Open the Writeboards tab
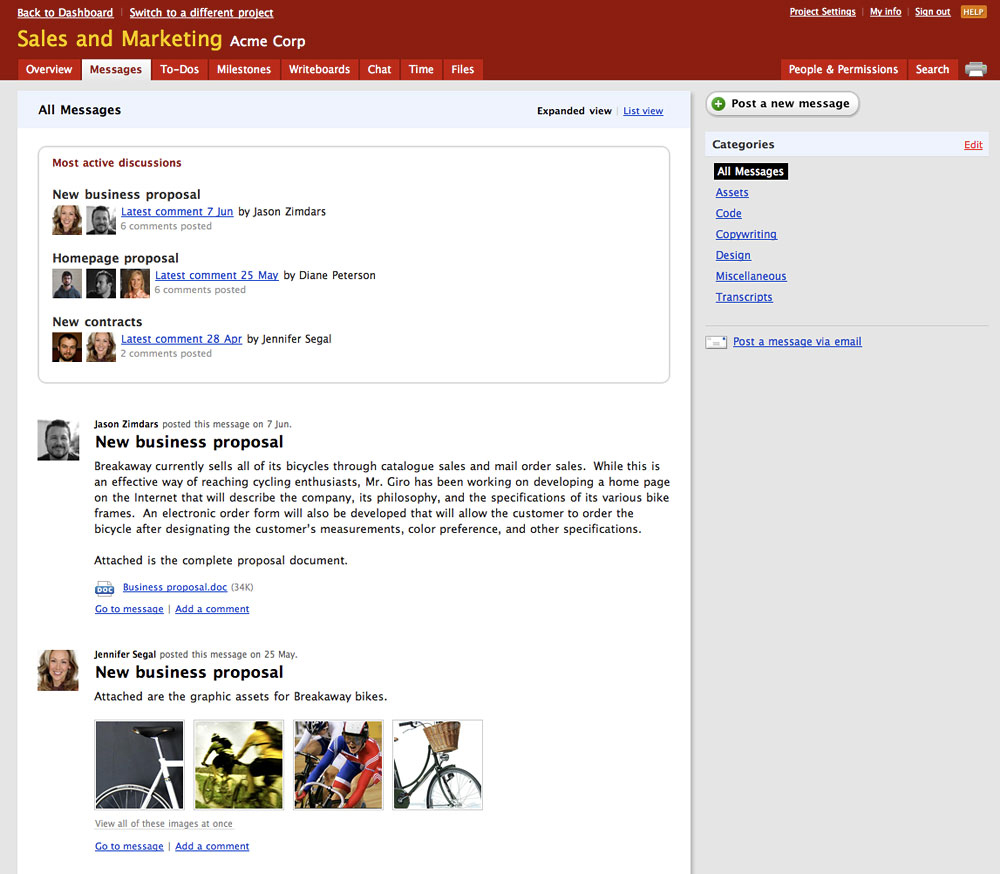 [x=319, y=70]
